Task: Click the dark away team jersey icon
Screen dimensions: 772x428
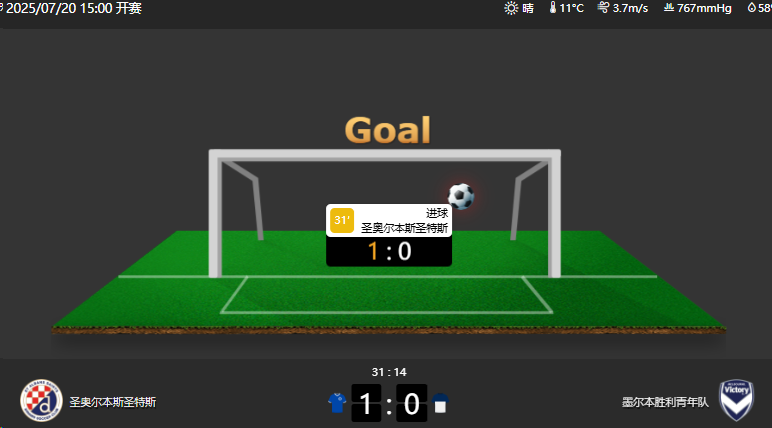Action: pos(440,403)
